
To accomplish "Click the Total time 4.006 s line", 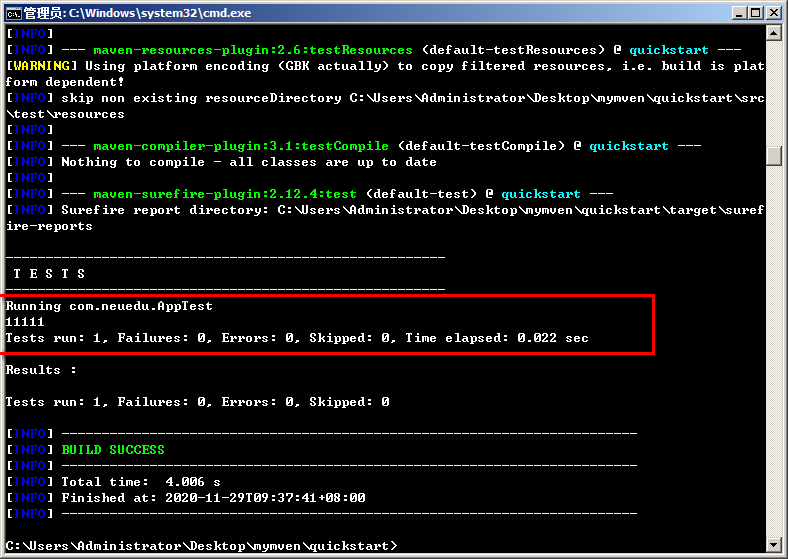I will (141, 482).
